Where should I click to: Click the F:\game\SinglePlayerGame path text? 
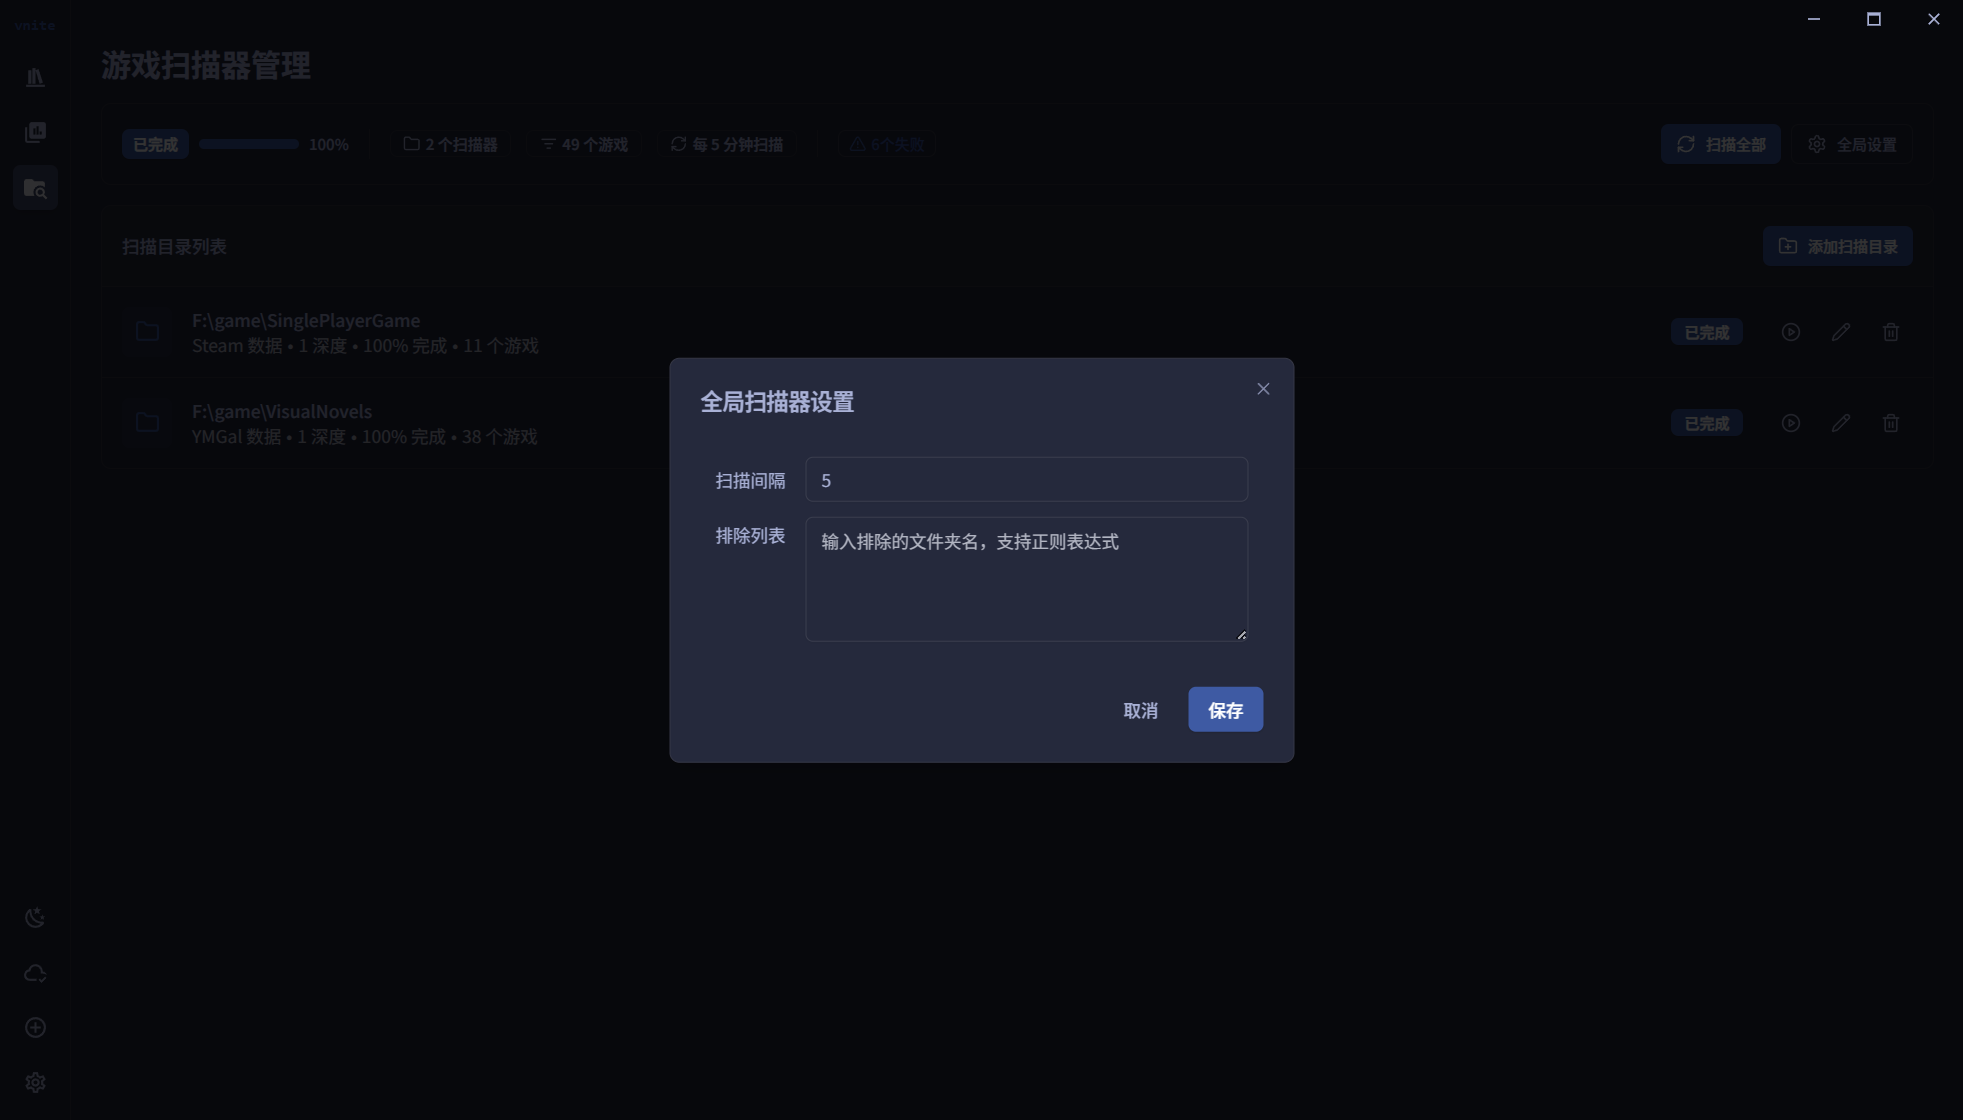(306, 320)
